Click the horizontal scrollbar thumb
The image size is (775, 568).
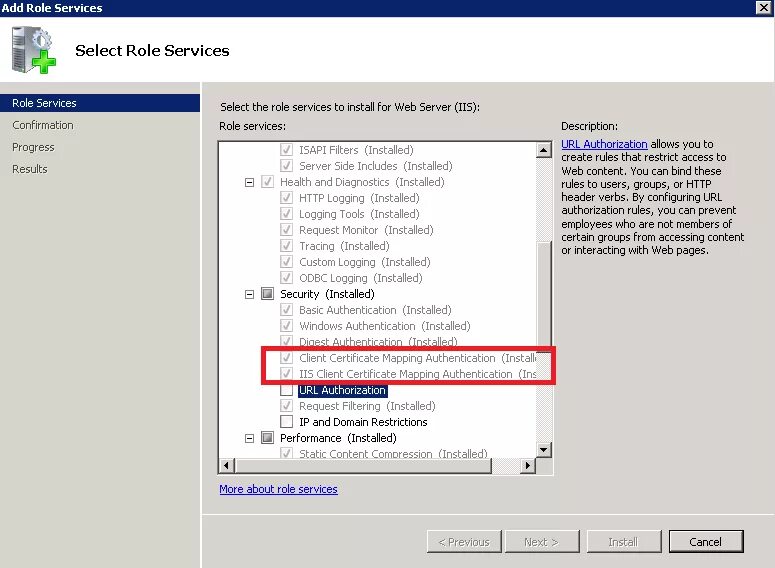[363, 465]
